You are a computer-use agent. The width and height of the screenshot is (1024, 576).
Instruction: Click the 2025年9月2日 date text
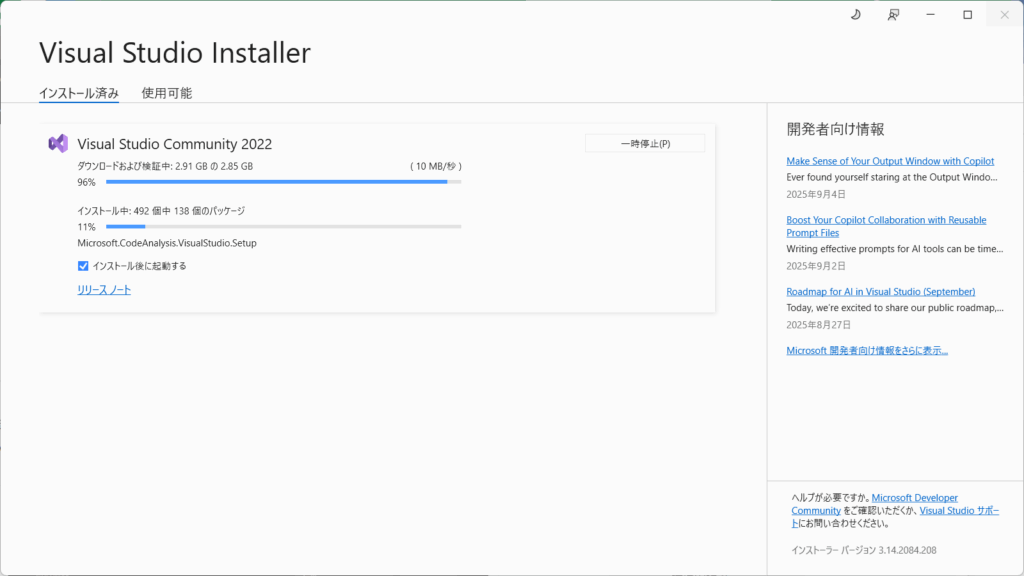coord(816,266)
